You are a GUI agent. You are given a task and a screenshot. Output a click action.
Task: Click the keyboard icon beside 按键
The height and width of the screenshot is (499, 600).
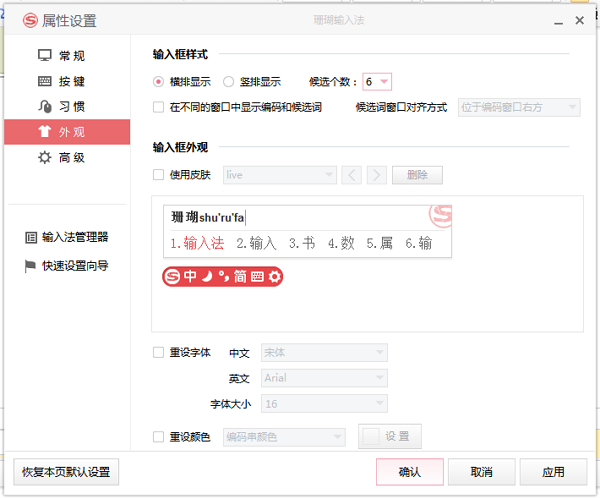pos(45,81)
